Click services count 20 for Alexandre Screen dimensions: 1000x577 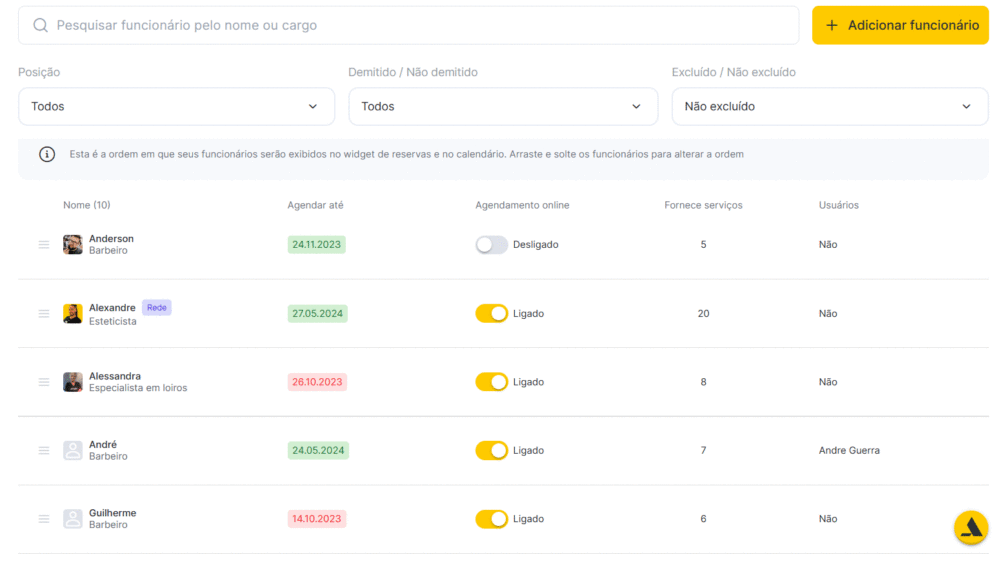click(703, 314)
